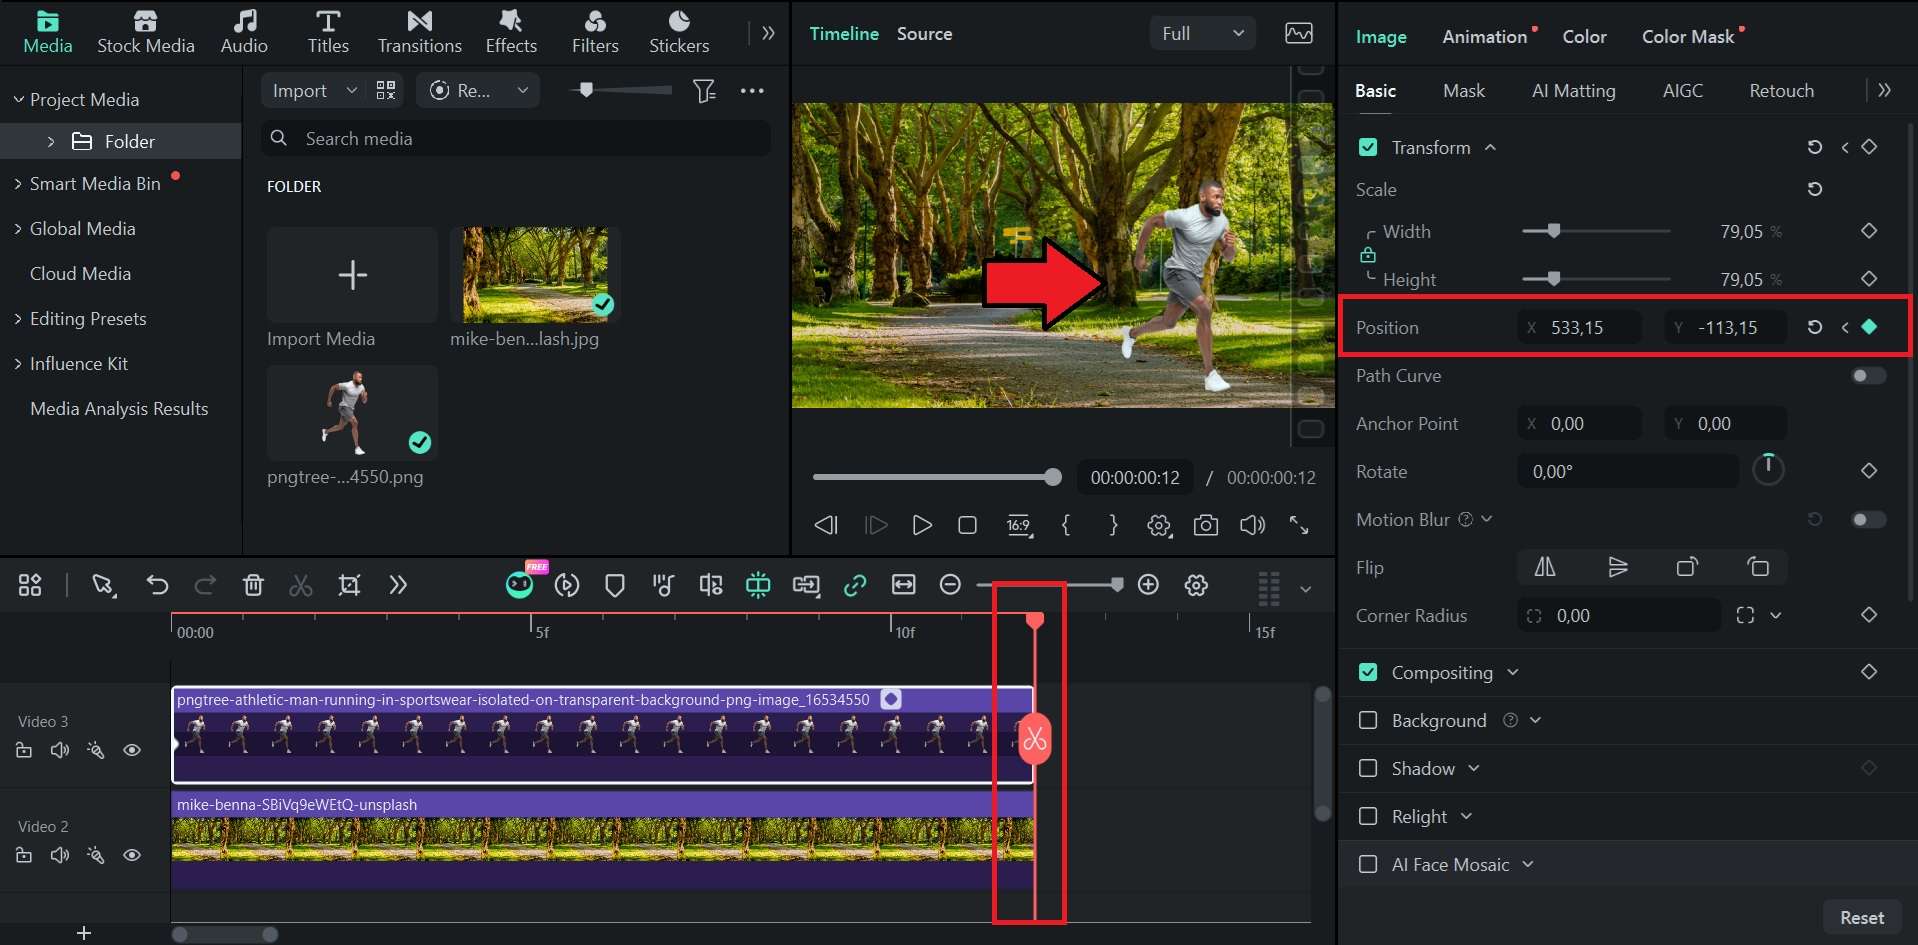Expand the Shadow section chevron
The image size is (1918, 945).
[1474, 768]
